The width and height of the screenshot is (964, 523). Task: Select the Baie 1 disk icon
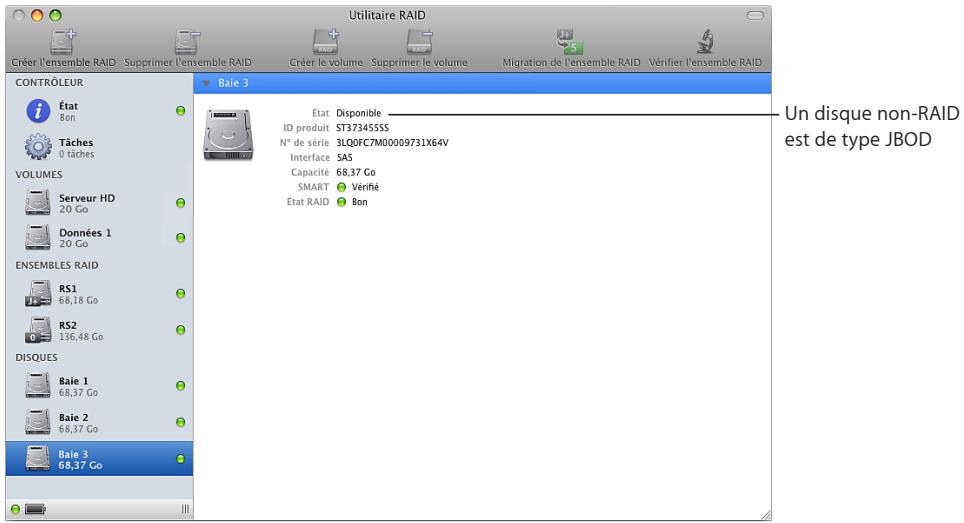38,386
